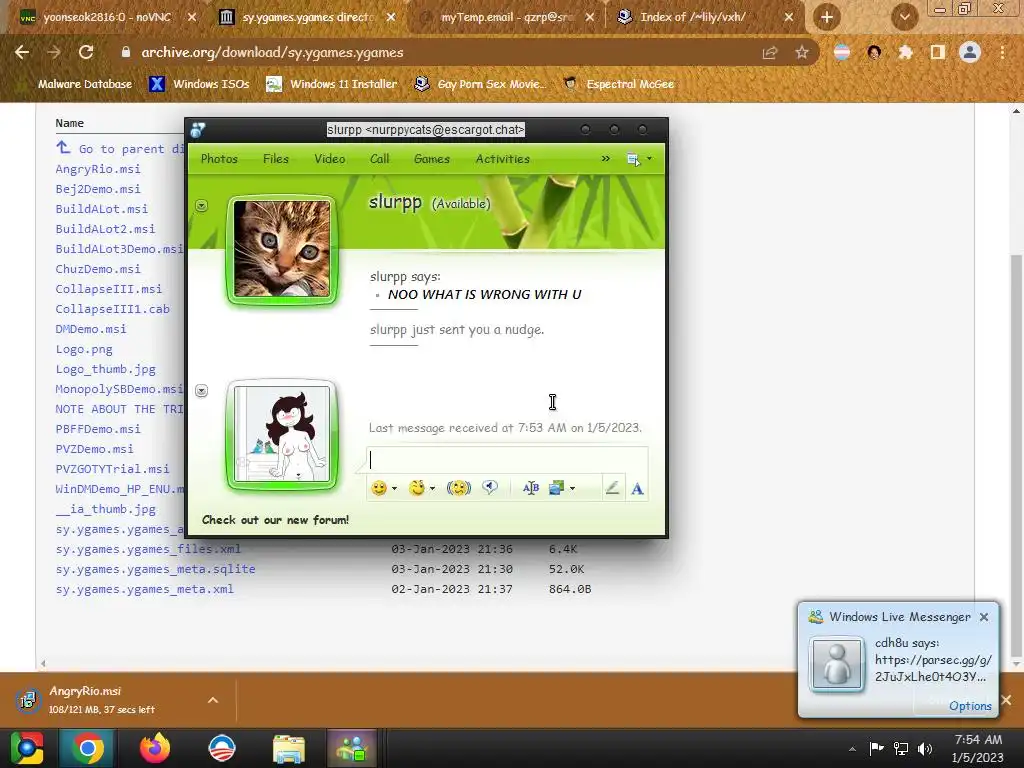Screen dimensions: 1024x768
Task: Open the Extensions puzzle piece icon
Action: click(905, 52)
